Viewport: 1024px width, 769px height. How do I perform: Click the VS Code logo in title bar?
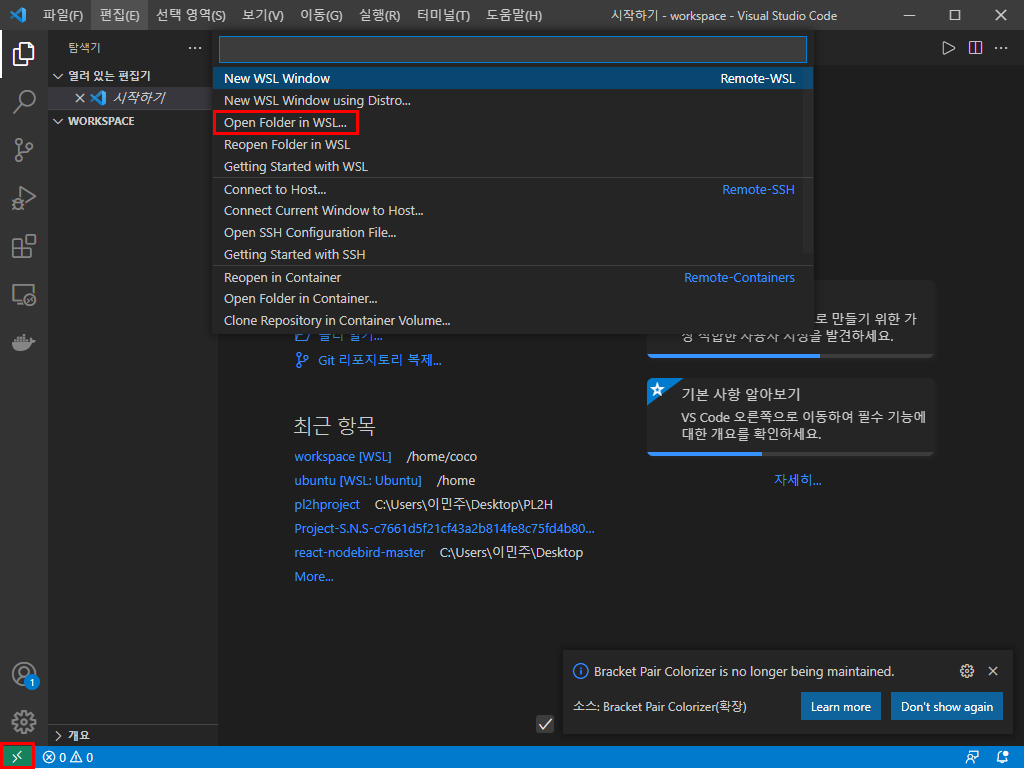[18, 15]
